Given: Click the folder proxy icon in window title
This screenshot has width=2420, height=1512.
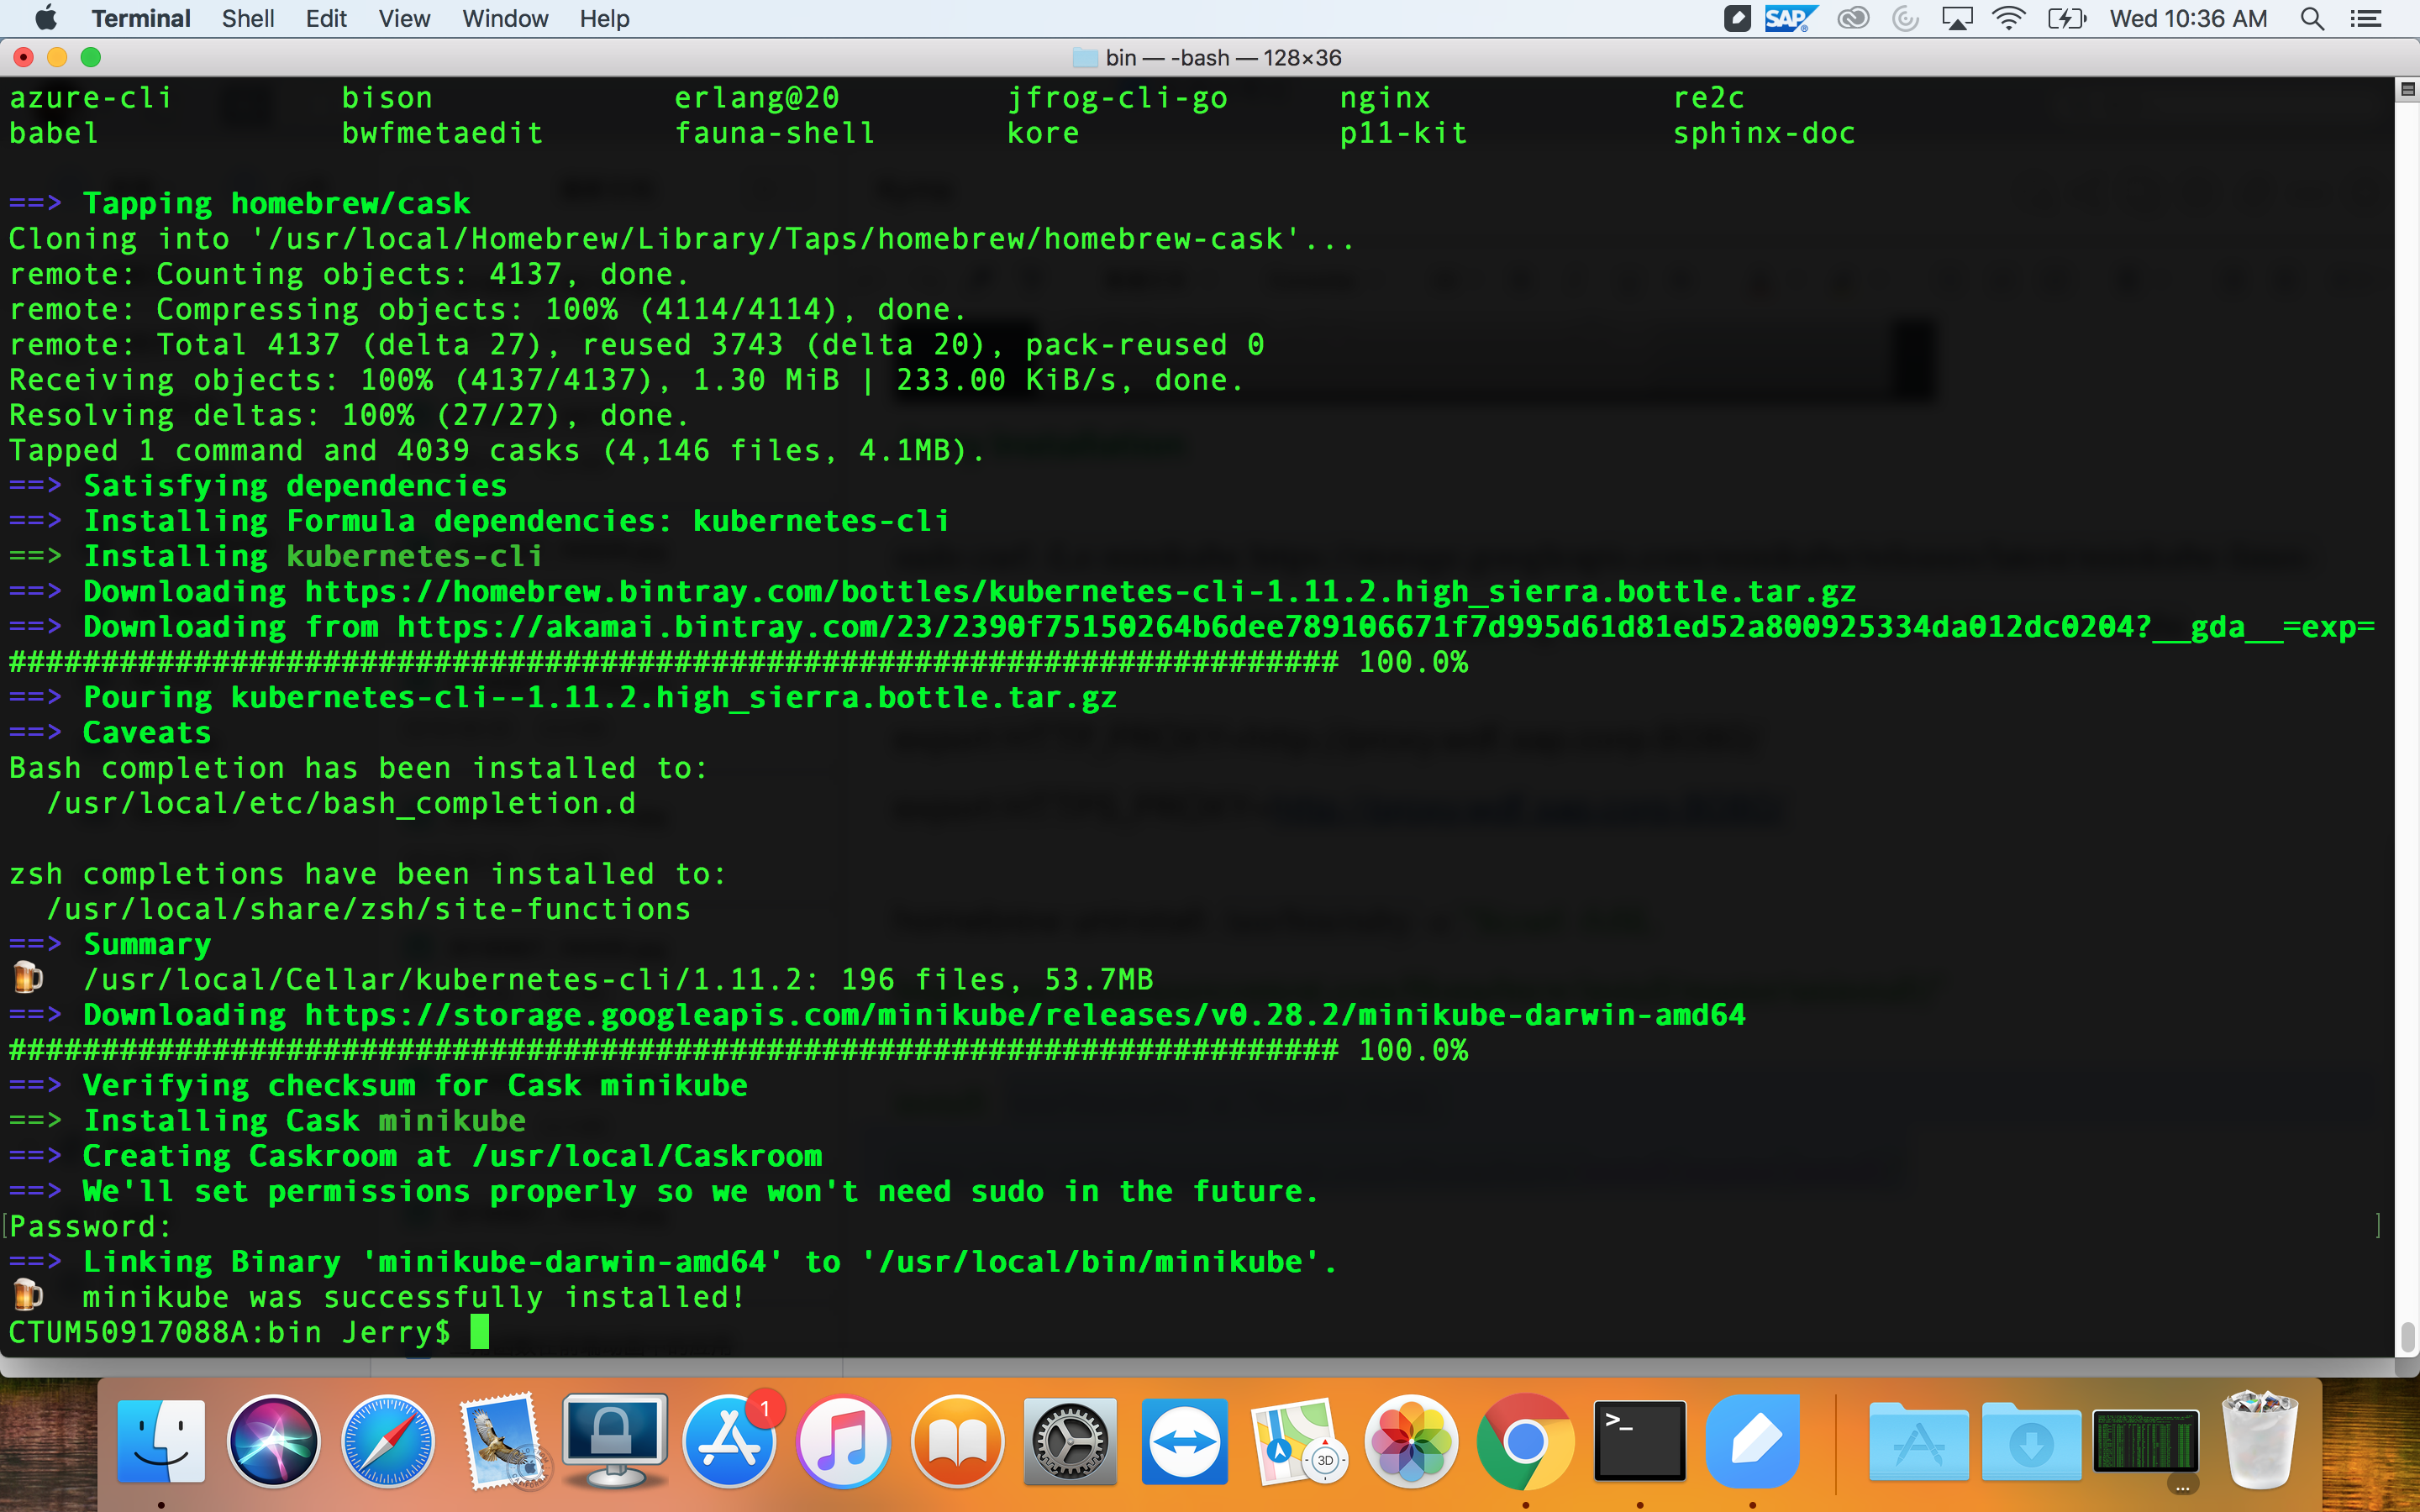Looking at the screenshot, I should pos(1085,58).
